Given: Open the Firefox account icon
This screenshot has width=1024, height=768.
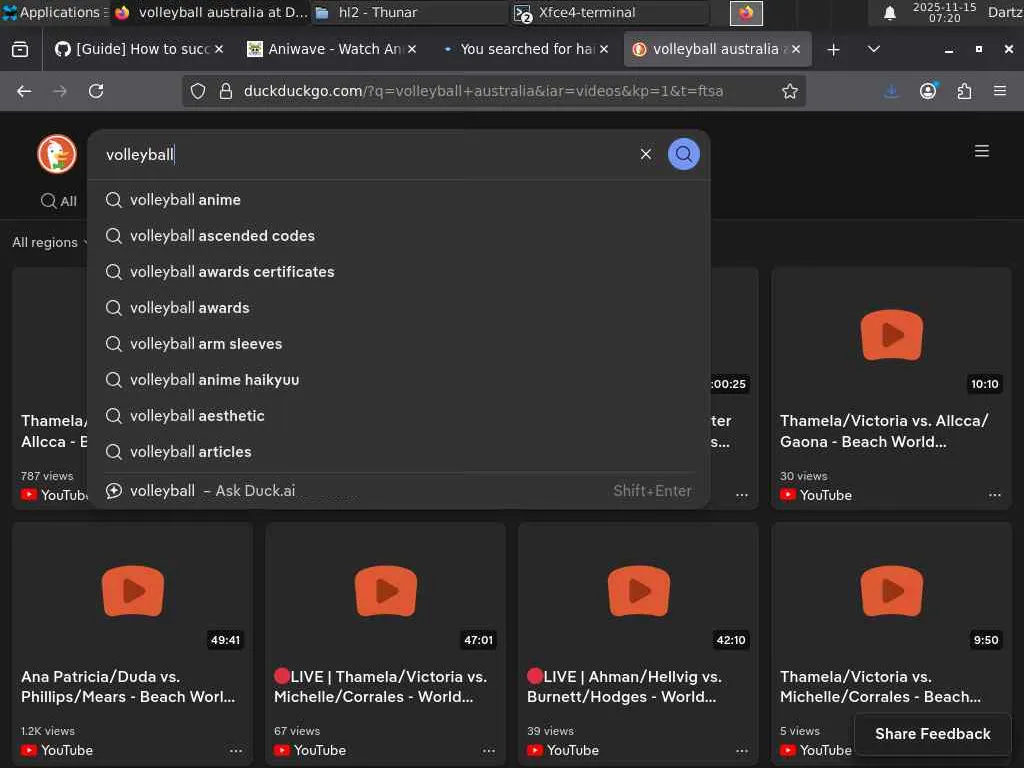Looking at the screenshot, I should click(x=928, y=91).
